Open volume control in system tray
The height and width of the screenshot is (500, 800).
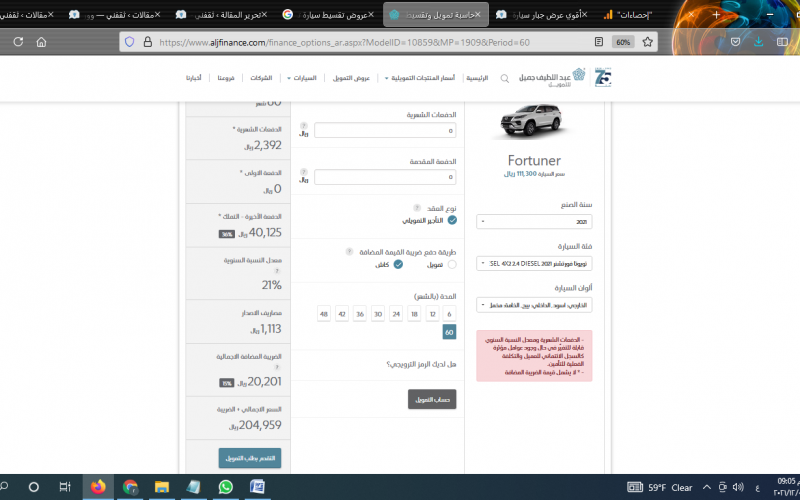click(x=738, y=487)
